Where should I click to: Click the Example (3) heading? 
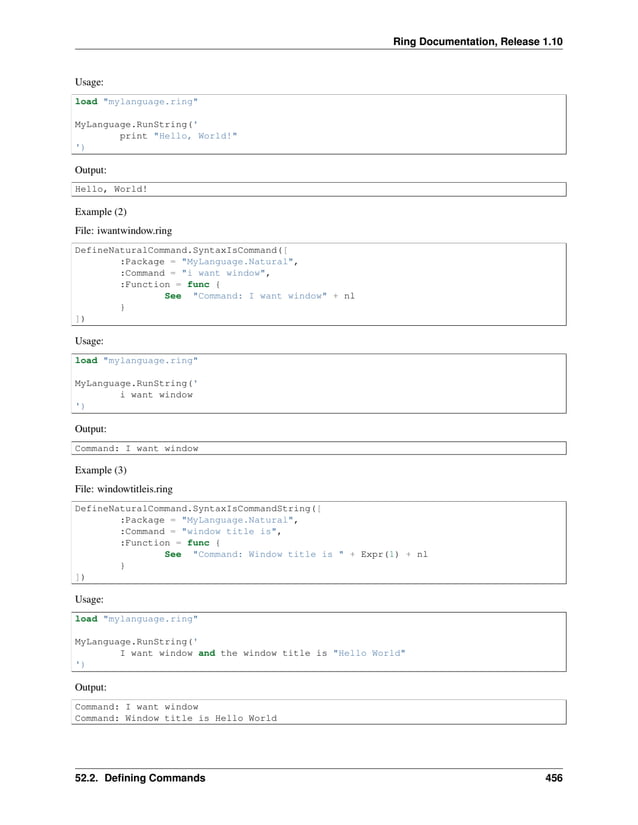pyautogui.click(x=101, y=469)
